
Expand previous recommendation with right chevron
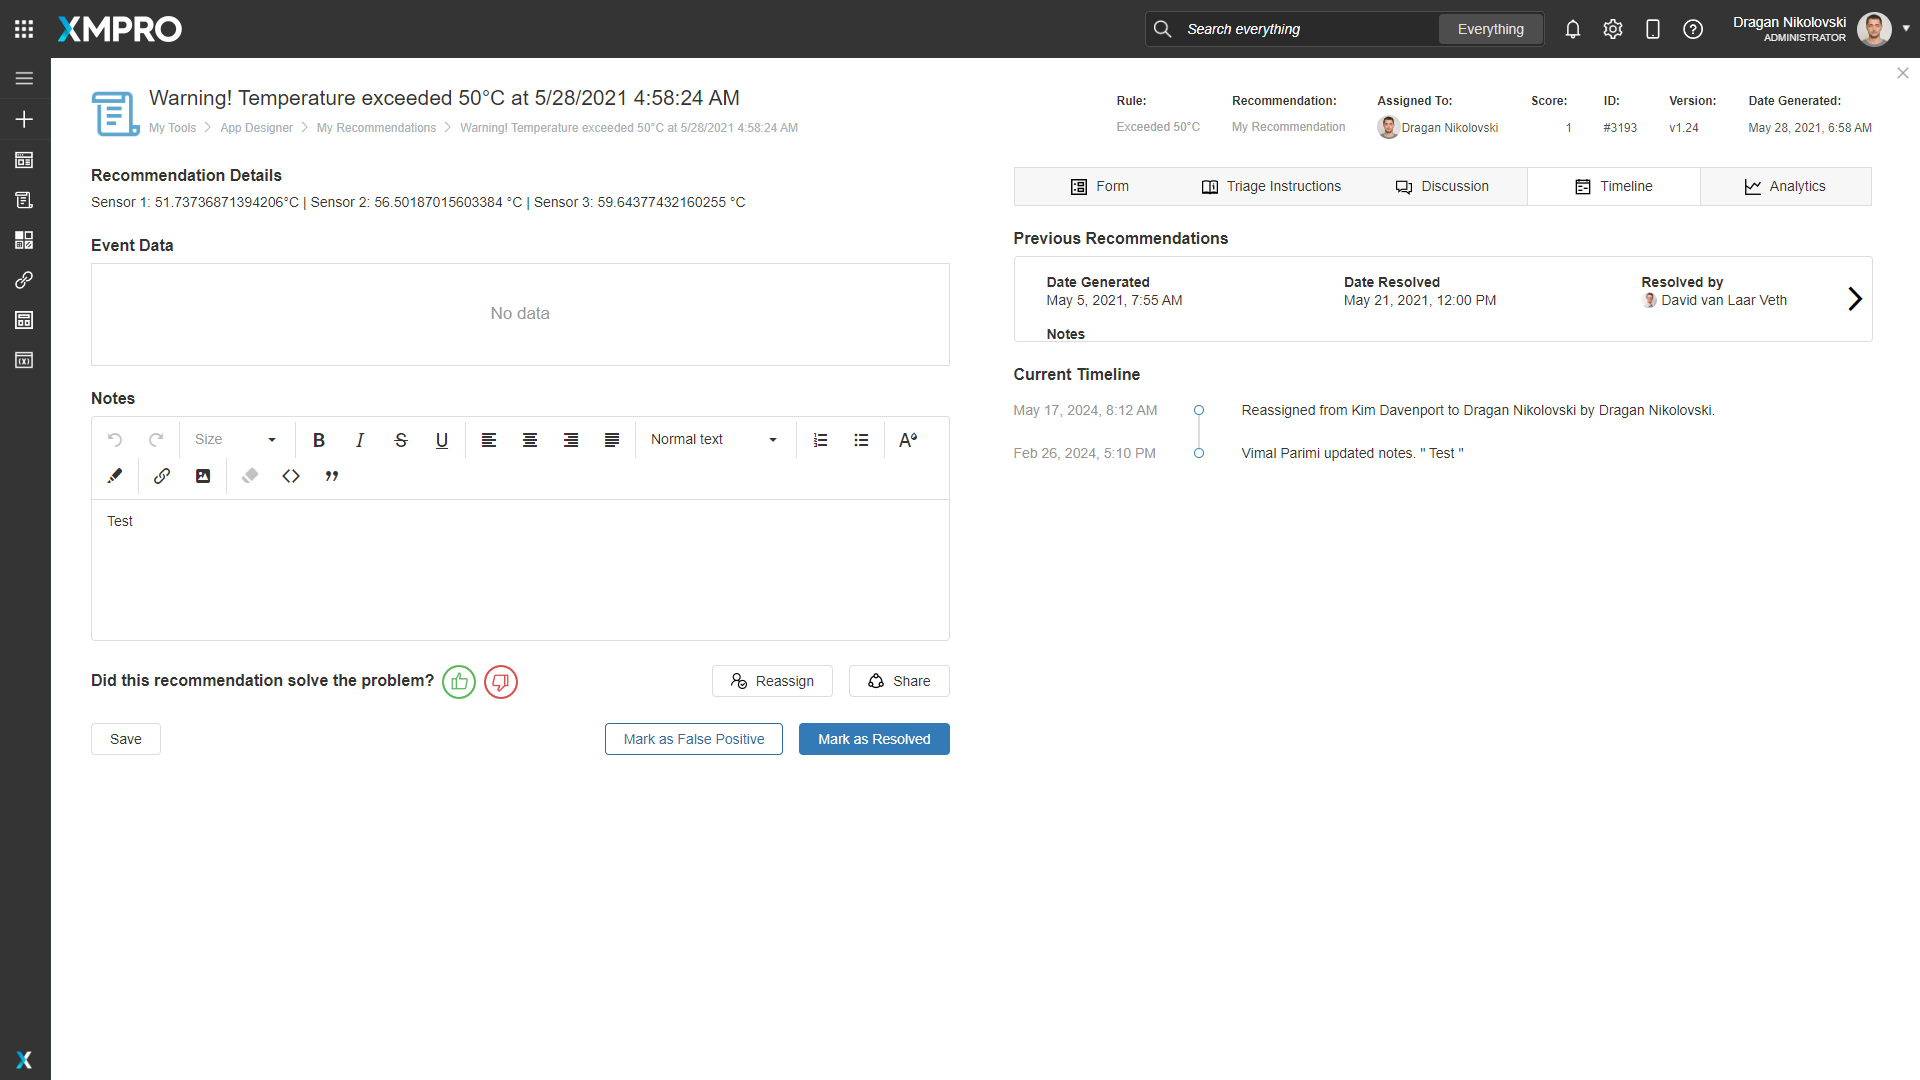[1855, 299]
